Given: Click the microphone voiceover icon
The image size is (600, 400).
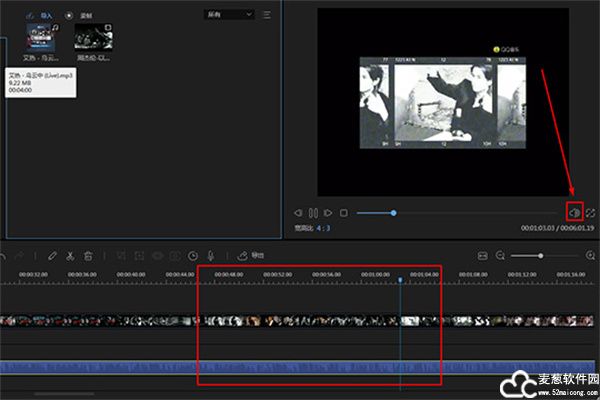Looking at the screenshot, I should pyautogui.click(x=211, y=256).
